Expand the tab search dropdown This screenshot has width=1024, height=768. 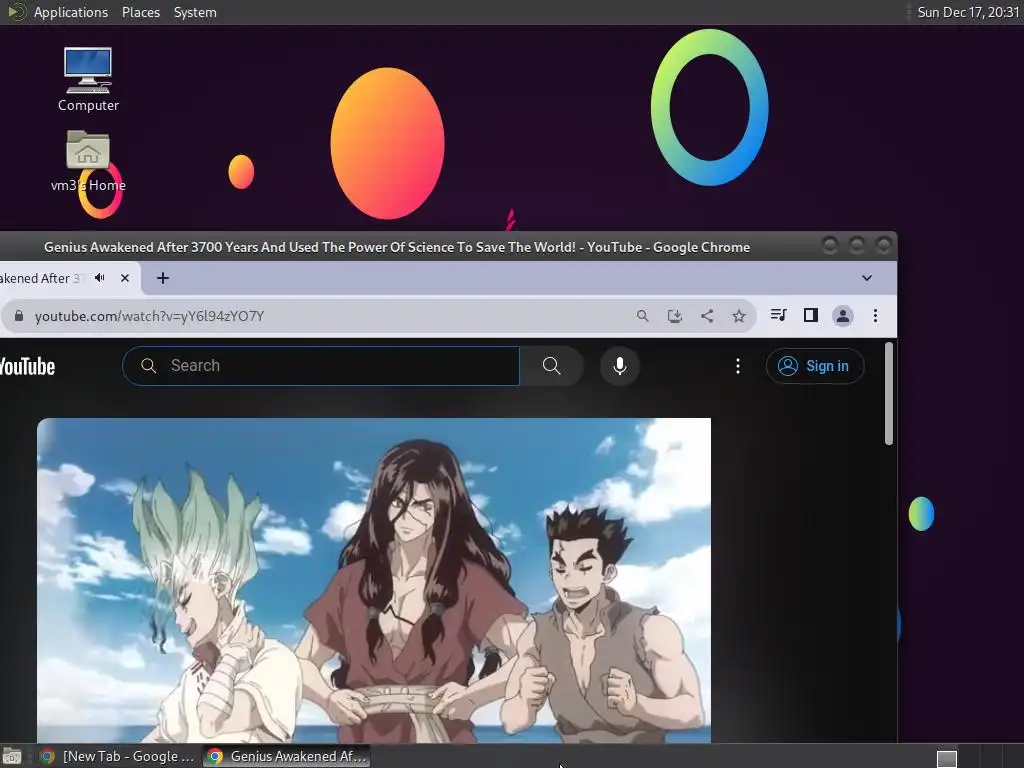tap(867, 278)
